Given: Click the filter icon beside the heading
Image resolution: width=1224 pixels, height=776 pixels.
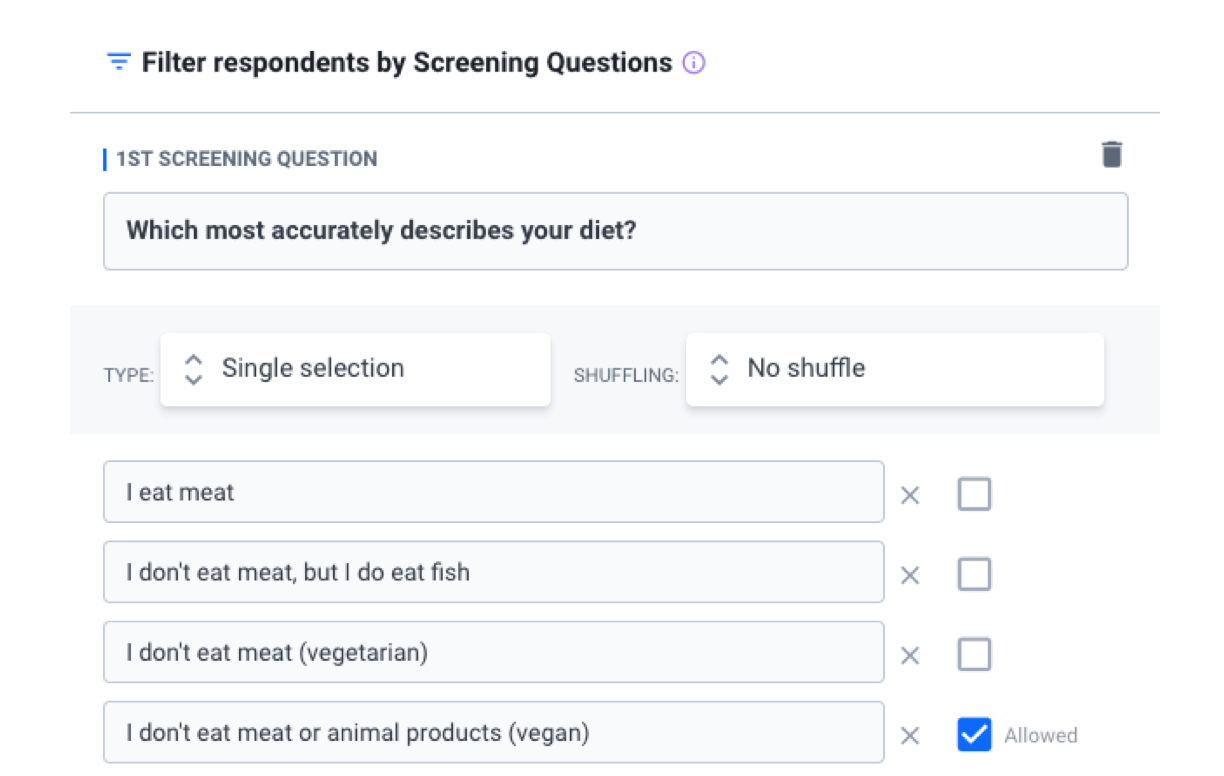Looking at the screenshot, I should 119,63.
